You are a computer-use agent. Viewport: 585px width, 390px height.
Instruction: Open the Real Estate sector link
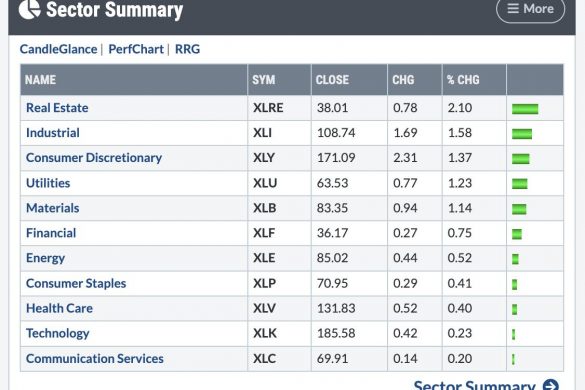coord(57,108)
